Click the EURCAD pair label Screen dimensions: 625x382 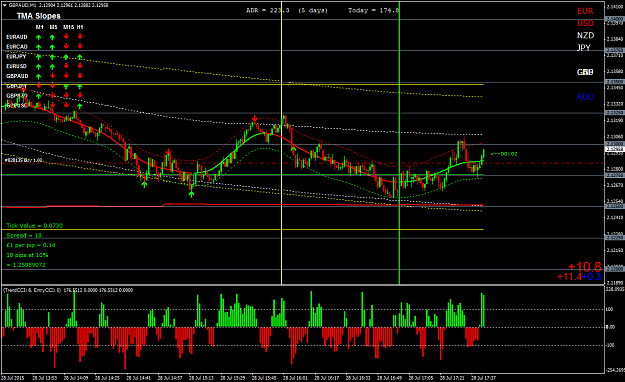tap(17, 47)
